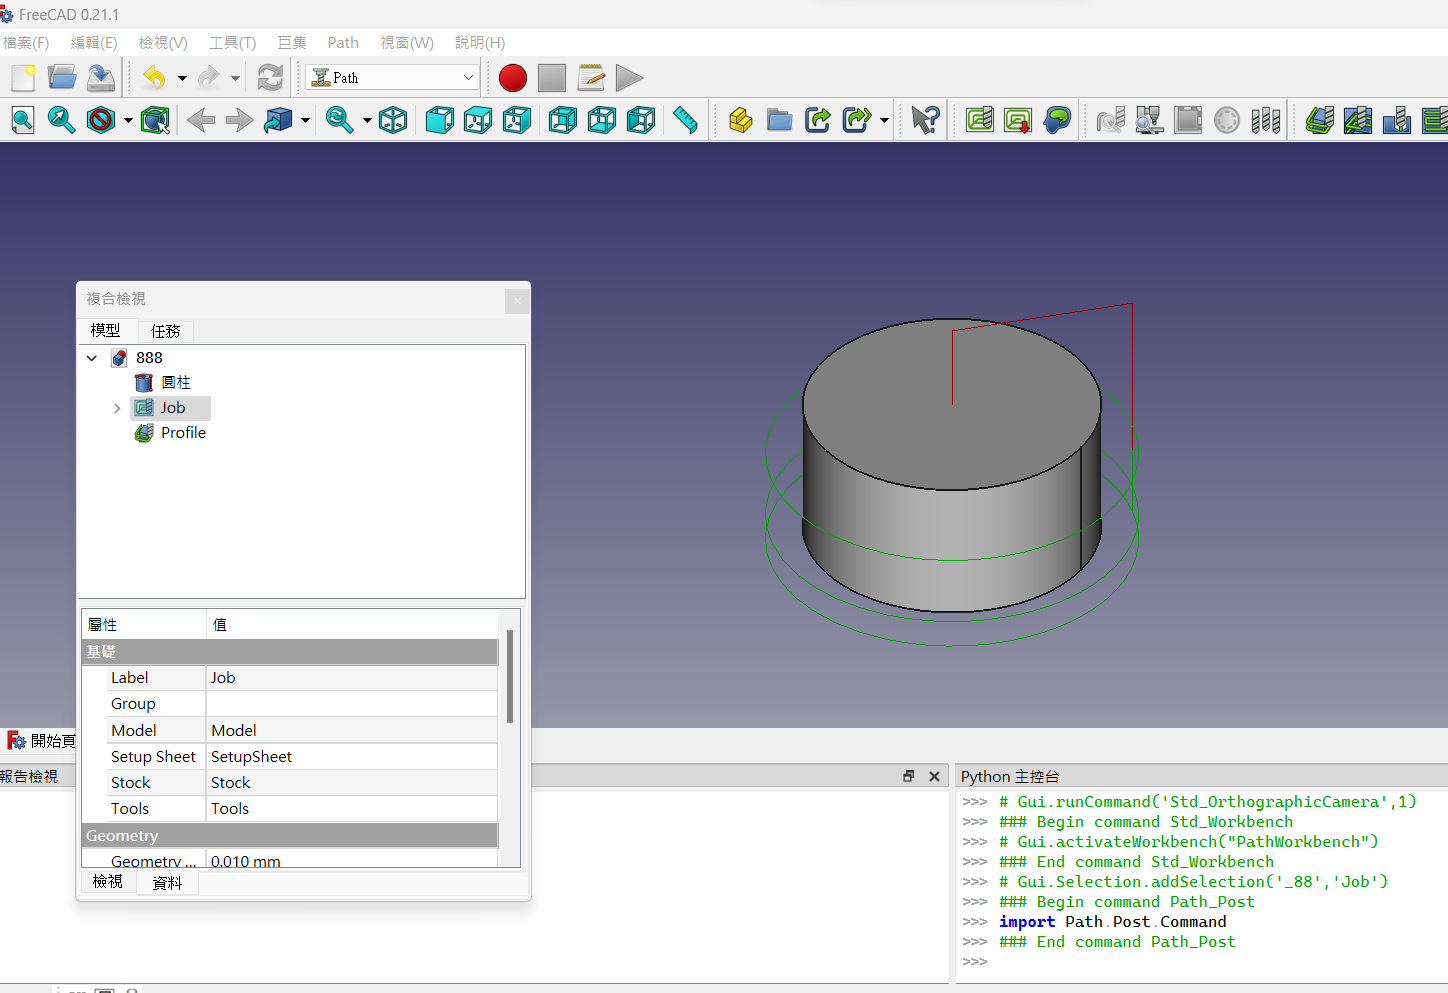Click the measure distance ruler icon

[685, 120]
